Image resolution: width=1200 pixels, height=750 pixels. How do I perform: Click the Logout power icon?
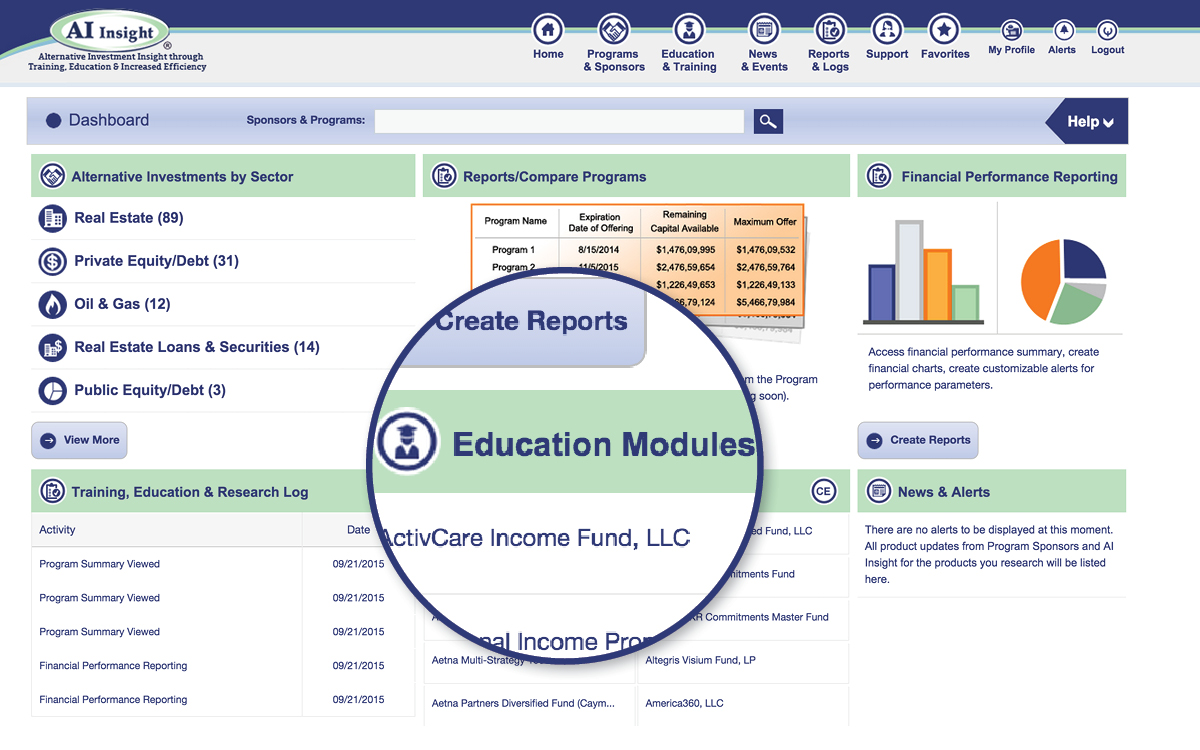[x=1107, y=30]
